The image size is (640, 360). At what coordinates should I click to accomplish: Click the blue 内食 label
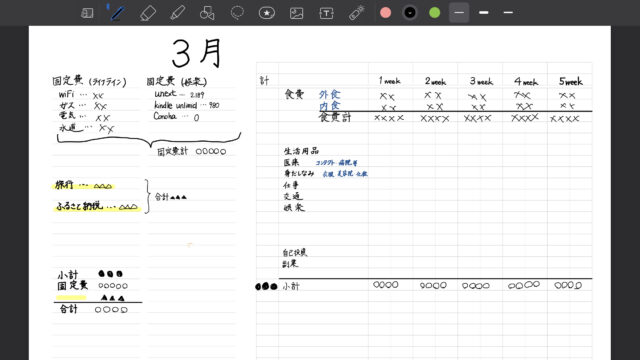[x=330, y=106]
